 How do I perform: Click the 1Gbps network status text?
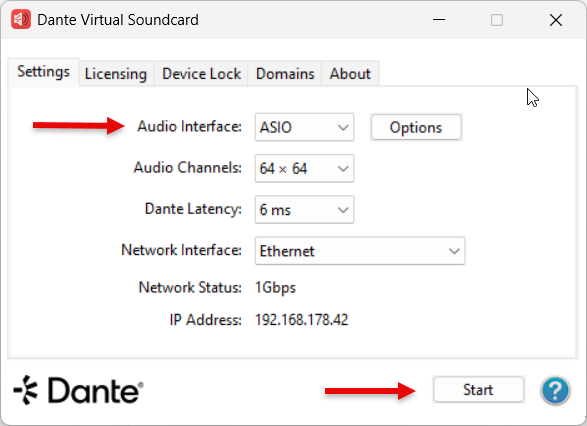click(x=276, y=287)
